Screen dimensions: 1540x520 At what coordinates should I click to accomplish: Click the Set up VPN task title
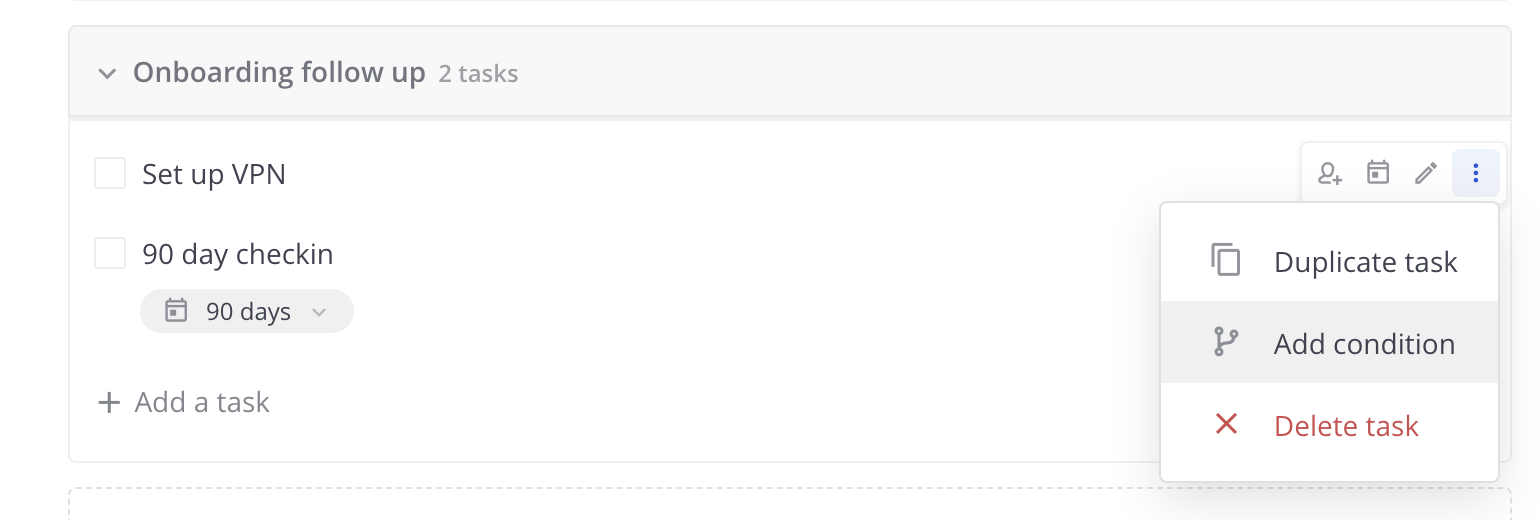tap(214, 174)
